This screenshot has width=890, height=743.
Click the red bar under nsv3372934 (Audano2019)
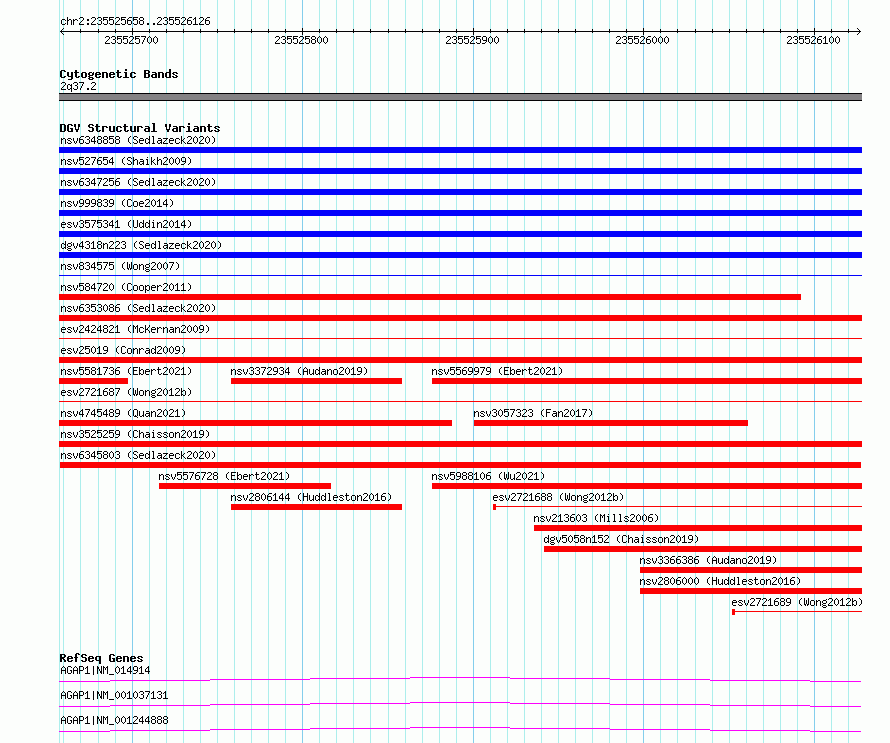(316, 381)
